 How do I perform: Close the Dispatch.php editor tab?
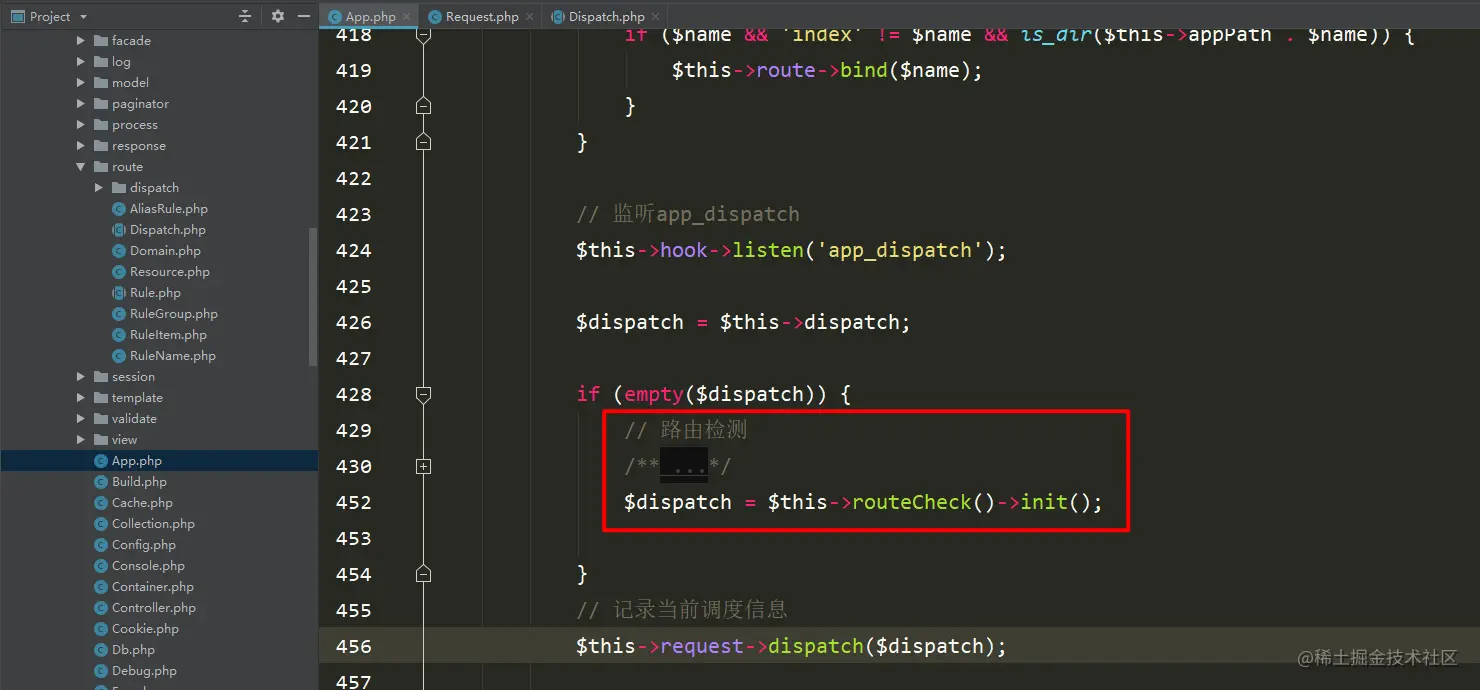656,17
